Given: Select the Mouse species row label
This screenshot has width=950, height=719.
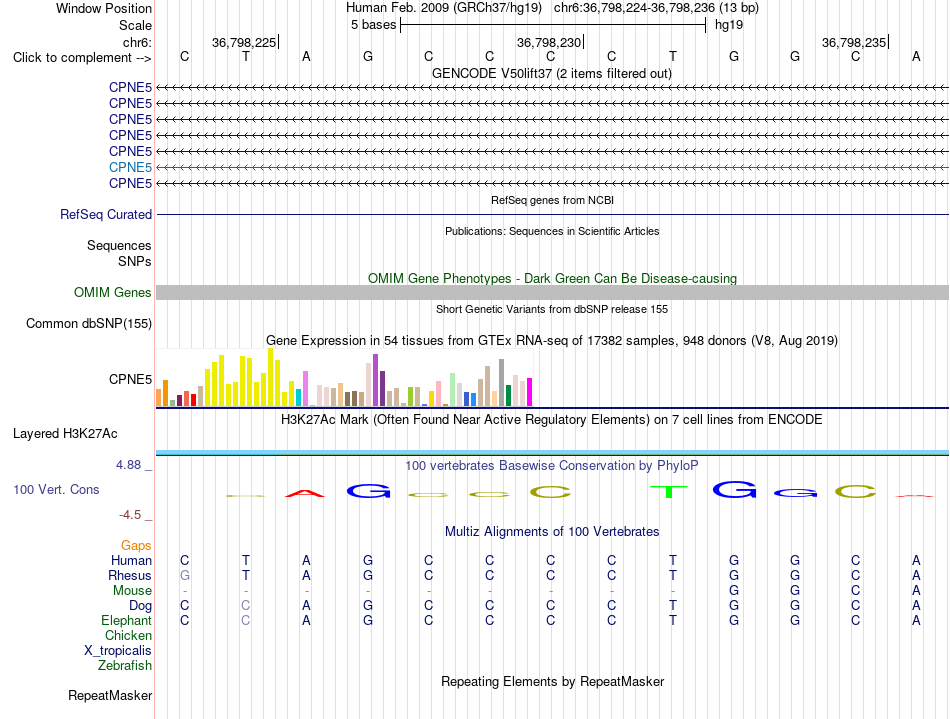Looking at the screenshot, I should pos(132,591).
